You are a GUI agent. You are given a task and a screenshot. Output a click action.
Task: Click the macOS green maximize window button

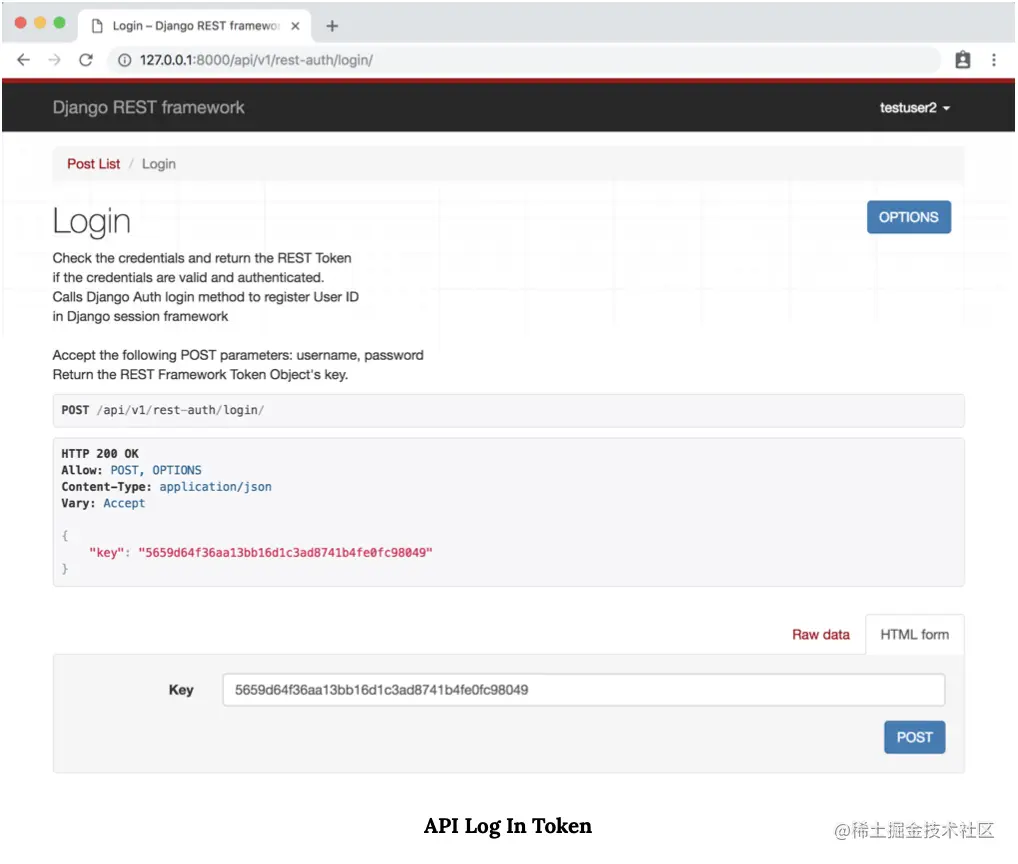tap(59, 23)
